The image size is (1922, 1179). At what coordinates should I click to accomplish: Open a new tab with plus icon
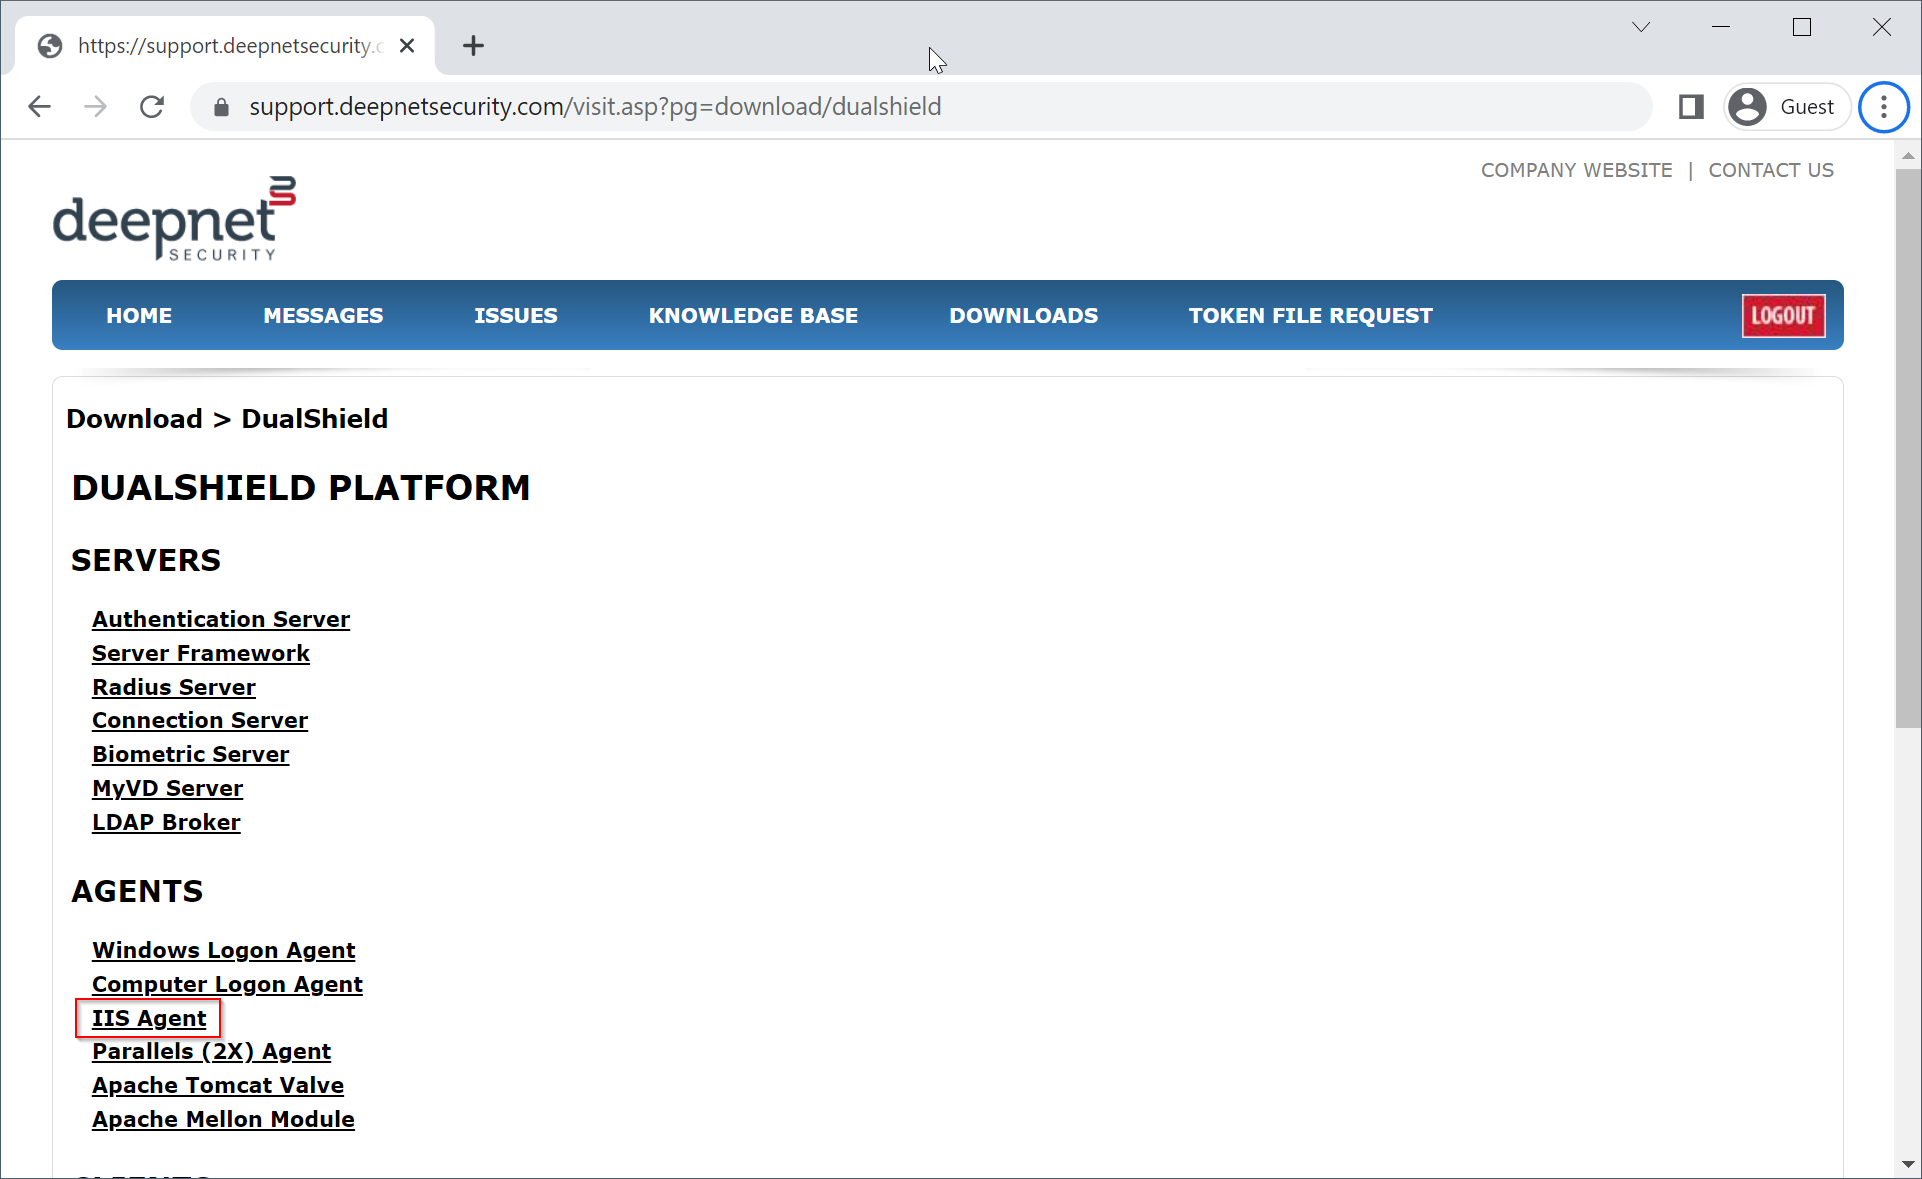click(473, 46)
